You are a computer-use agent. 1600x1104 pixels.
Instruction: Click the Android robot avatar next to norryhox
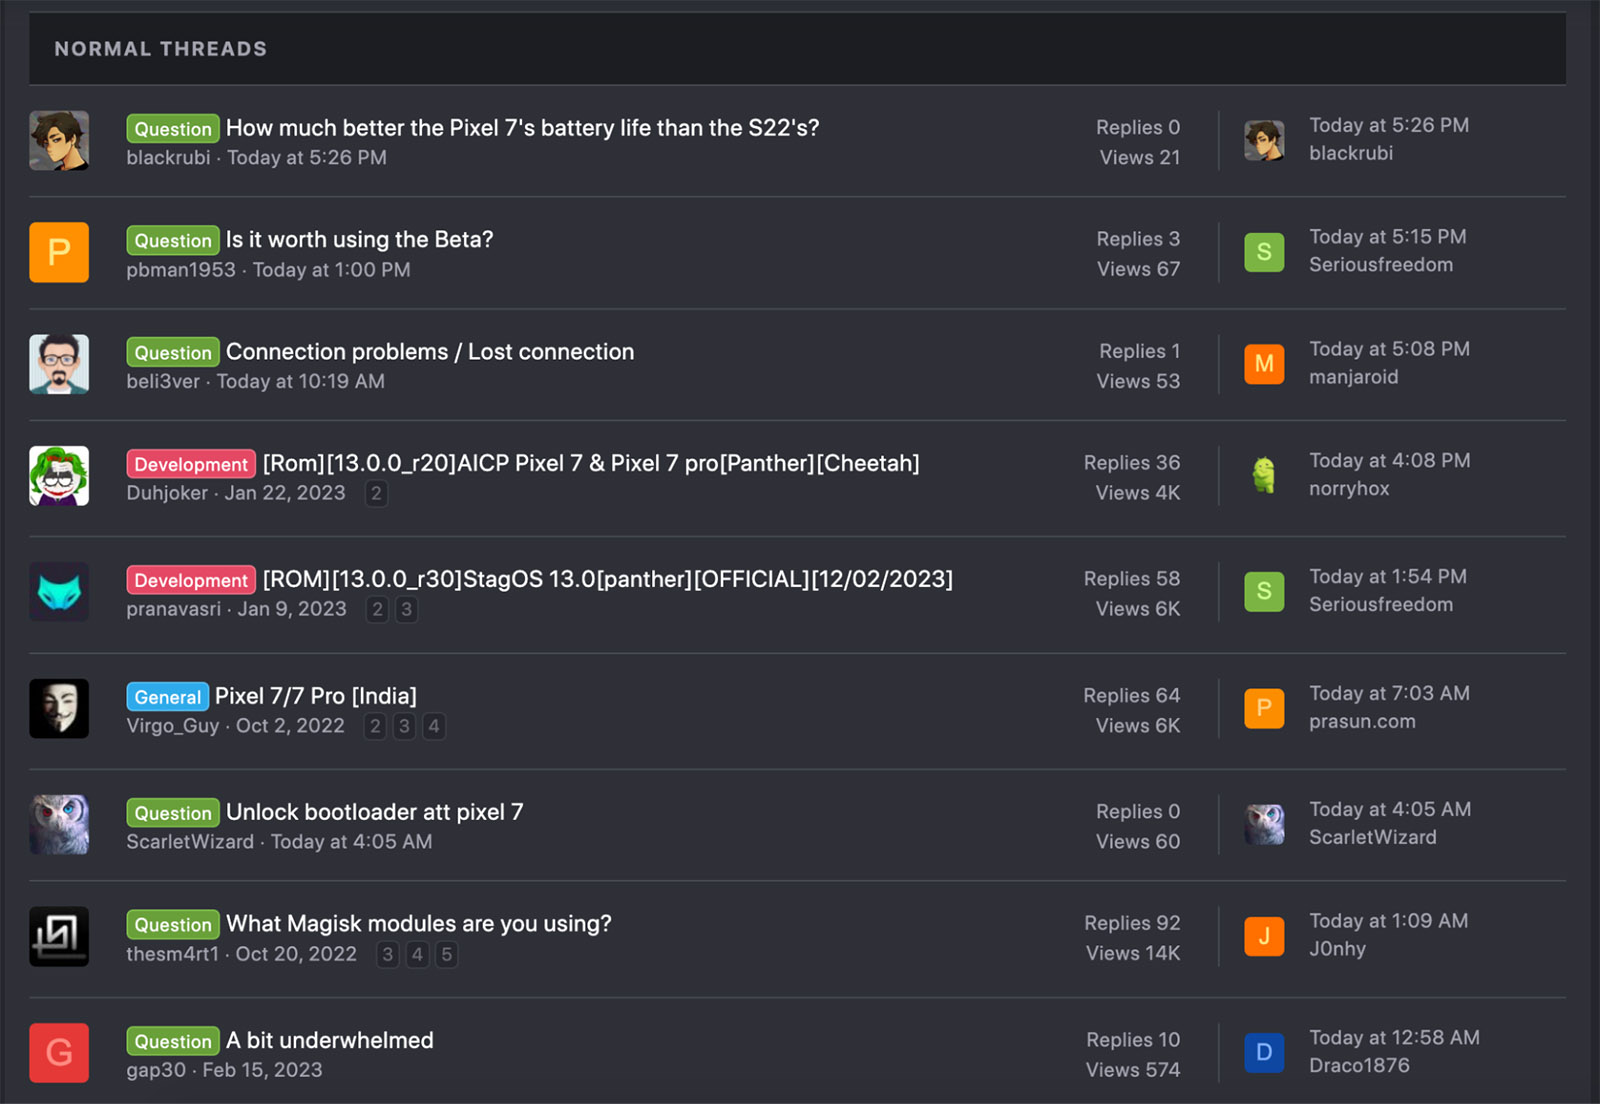(x=1264, y=476)
